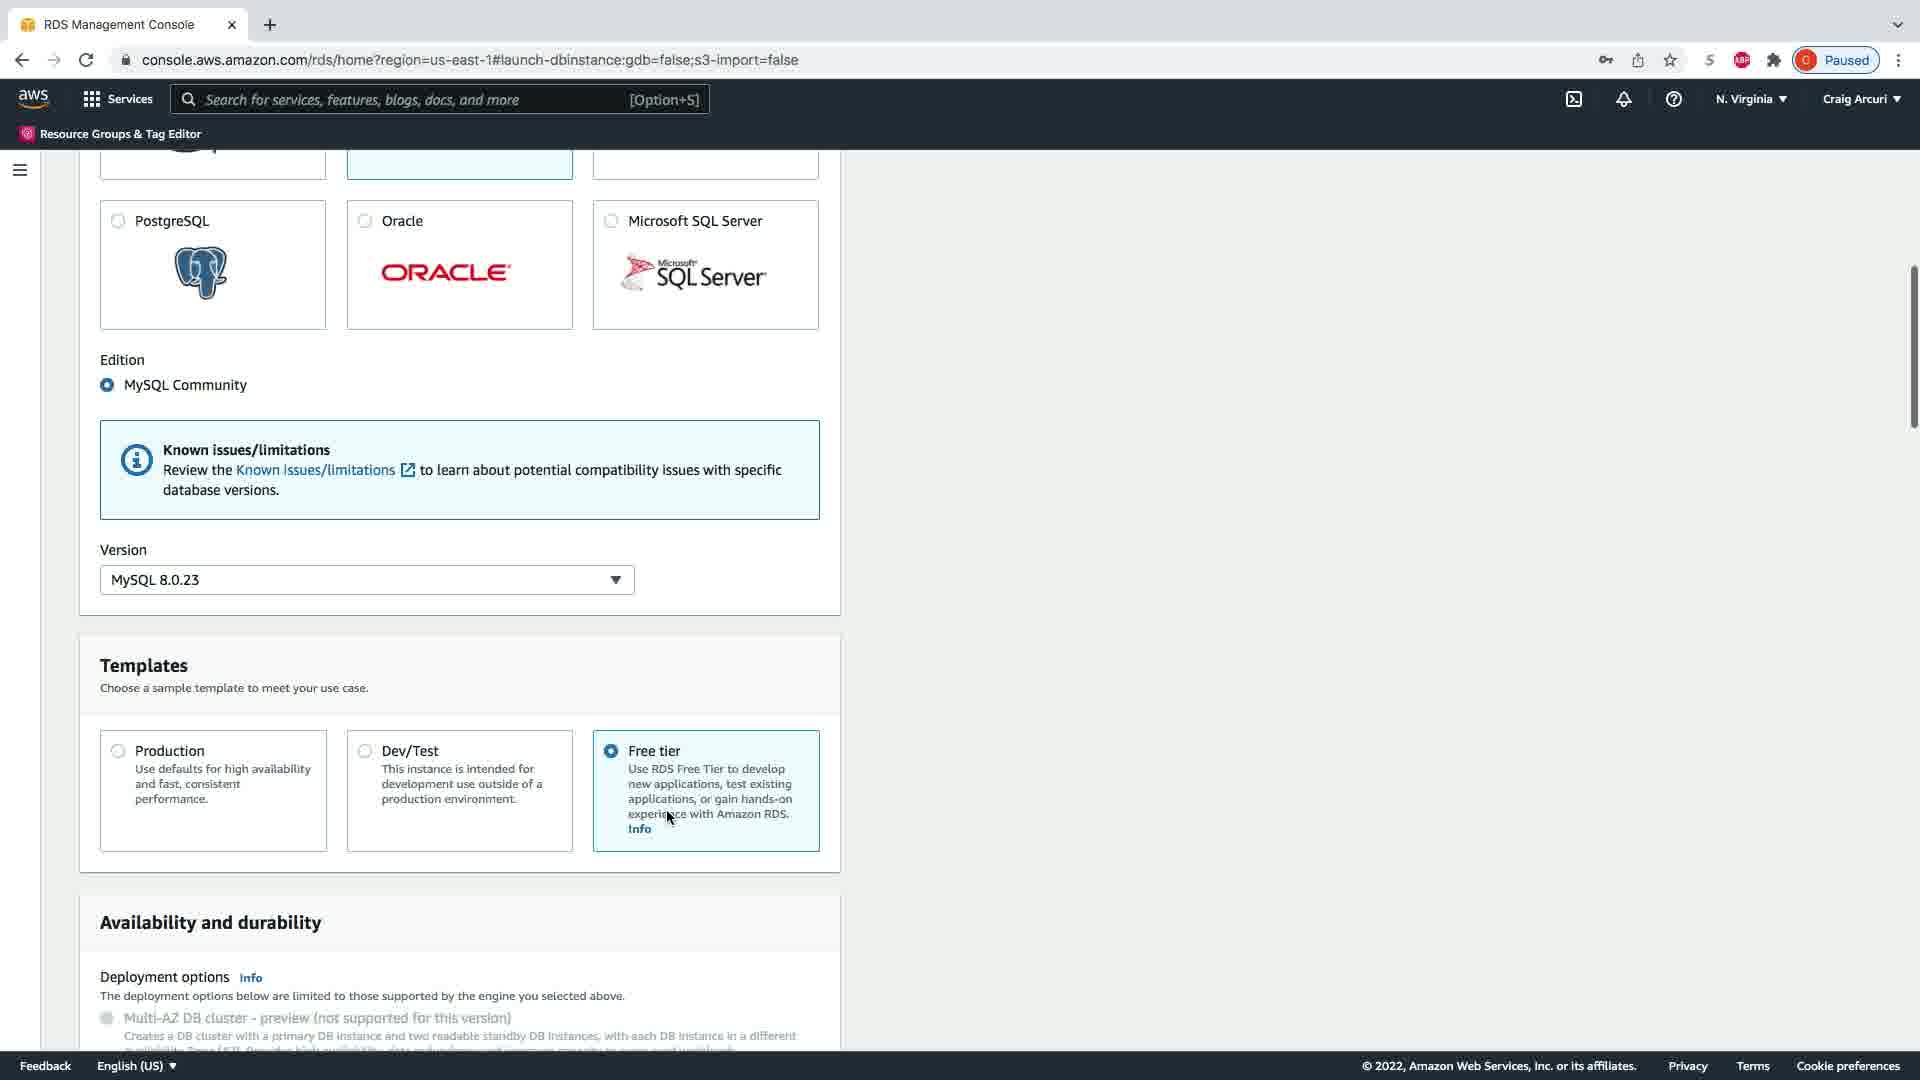Open the English (US) language selector
The image size is (1920, 1080).
136,1066
